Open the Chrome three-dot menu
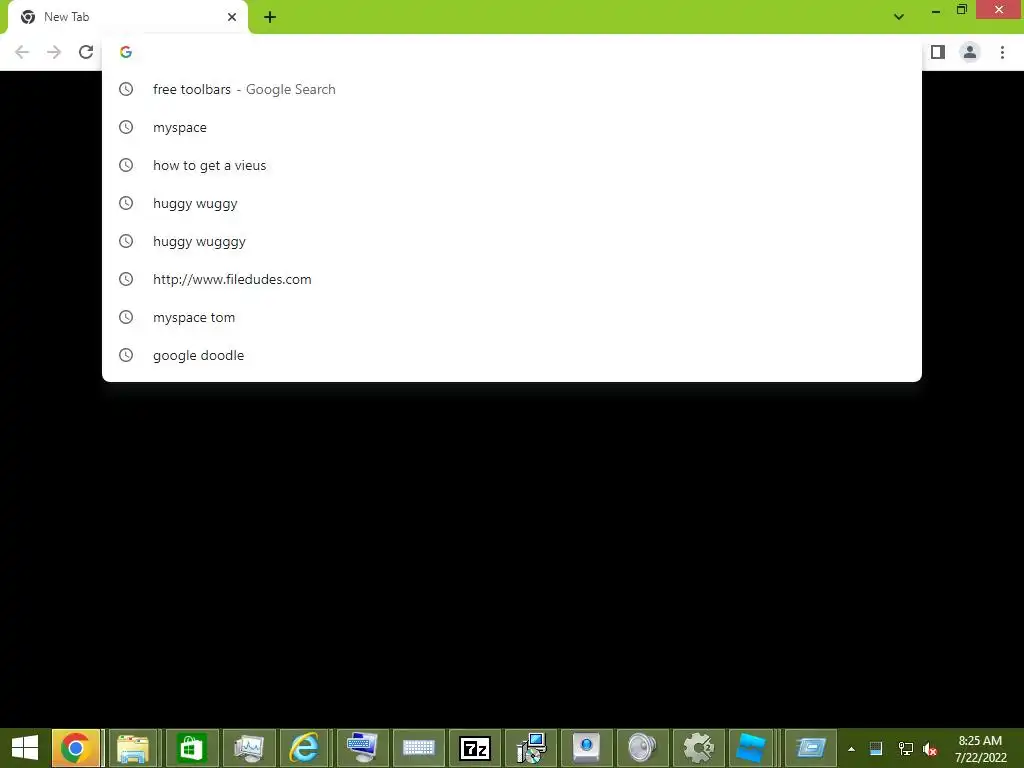The width and height of the screenshot is (1024, 768). click(1002, 52)
